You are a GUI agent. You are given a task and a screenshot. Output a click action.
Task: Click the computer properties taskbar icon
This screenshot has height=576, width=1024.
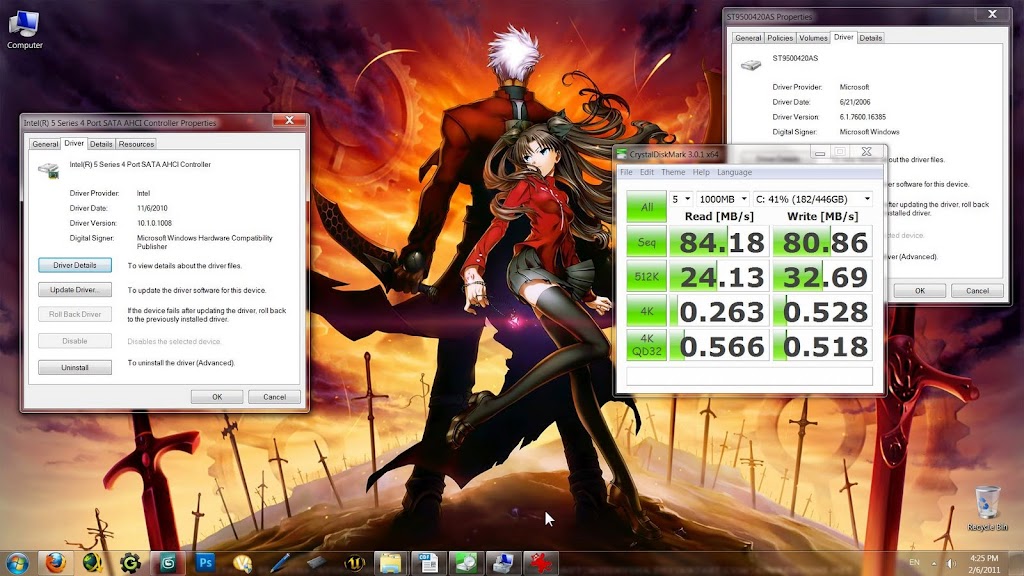(504, 562)
